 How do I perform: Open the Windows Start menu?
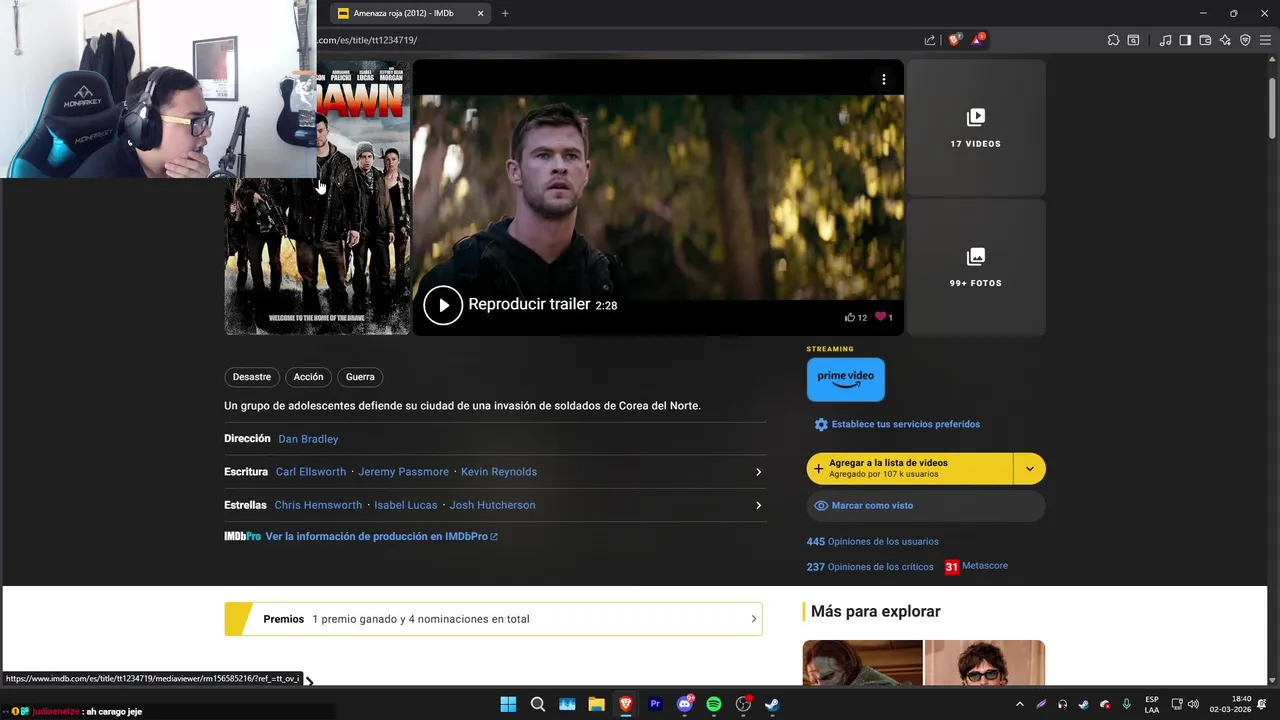coord(508,704)
